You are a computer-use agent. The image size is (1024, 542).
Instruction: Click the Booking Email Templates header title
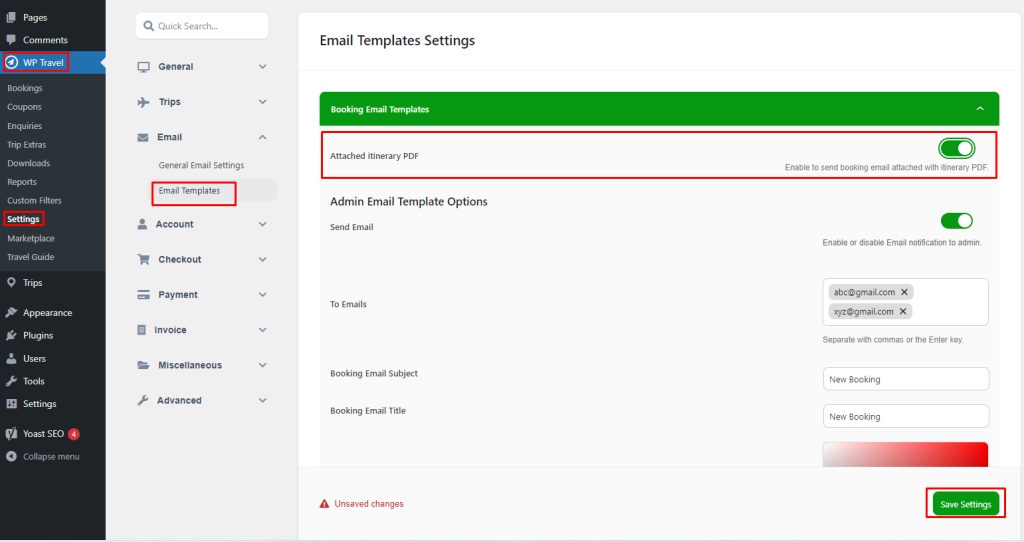coord(379,110)
